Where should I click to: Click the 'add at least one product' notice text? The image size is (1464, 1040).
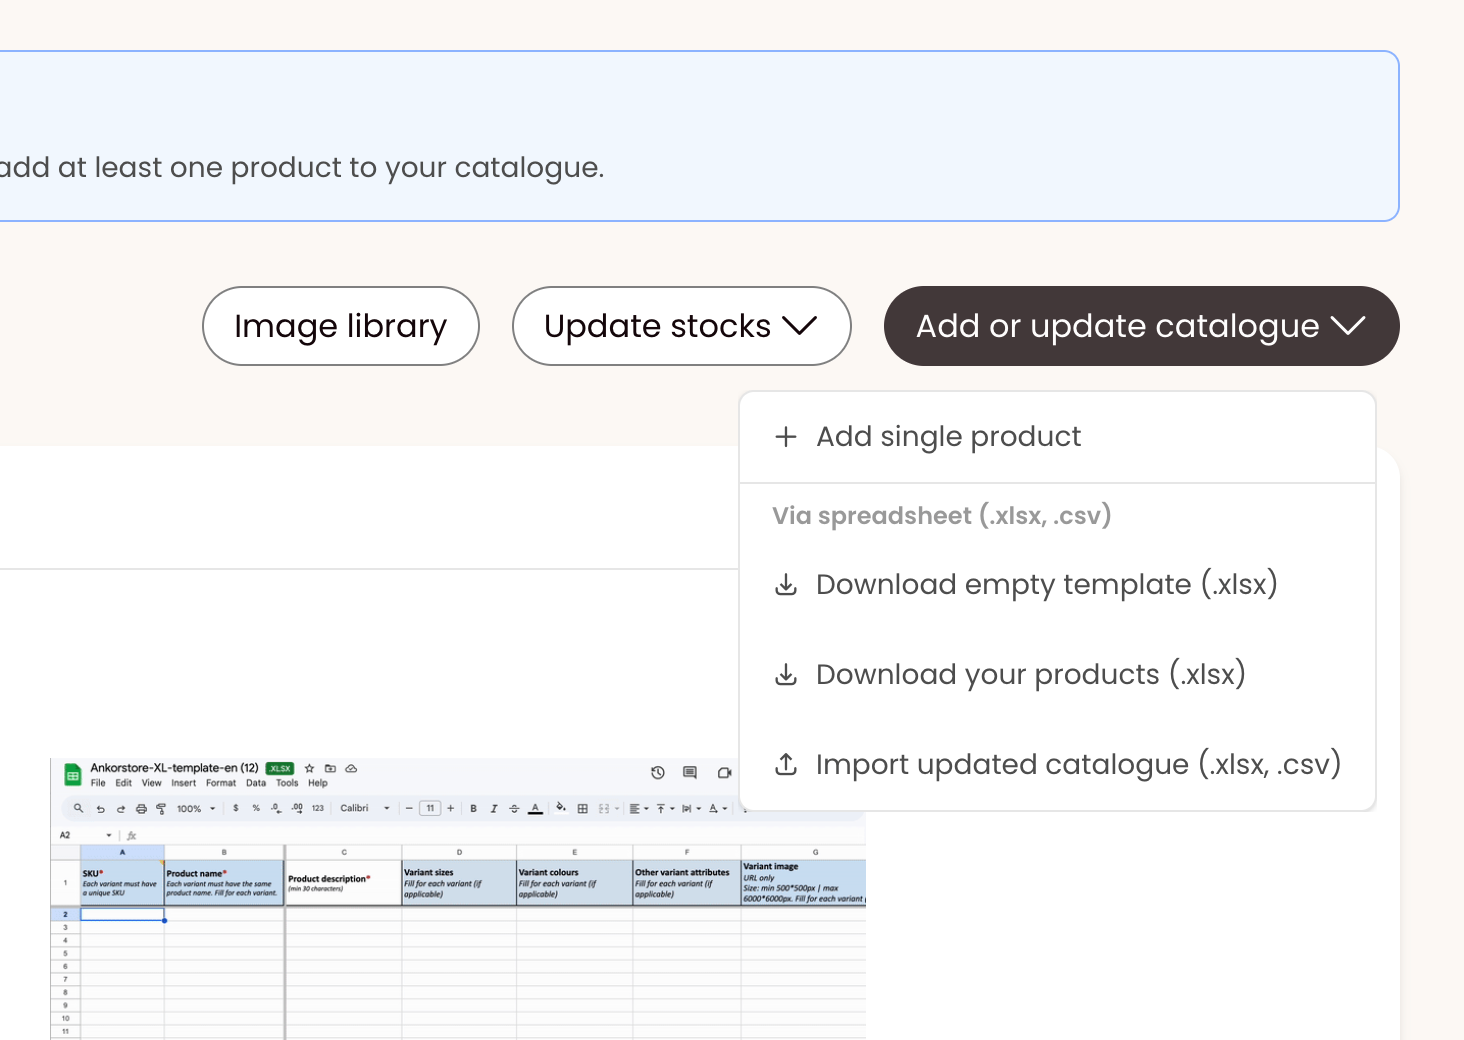(x=302, y=167)
